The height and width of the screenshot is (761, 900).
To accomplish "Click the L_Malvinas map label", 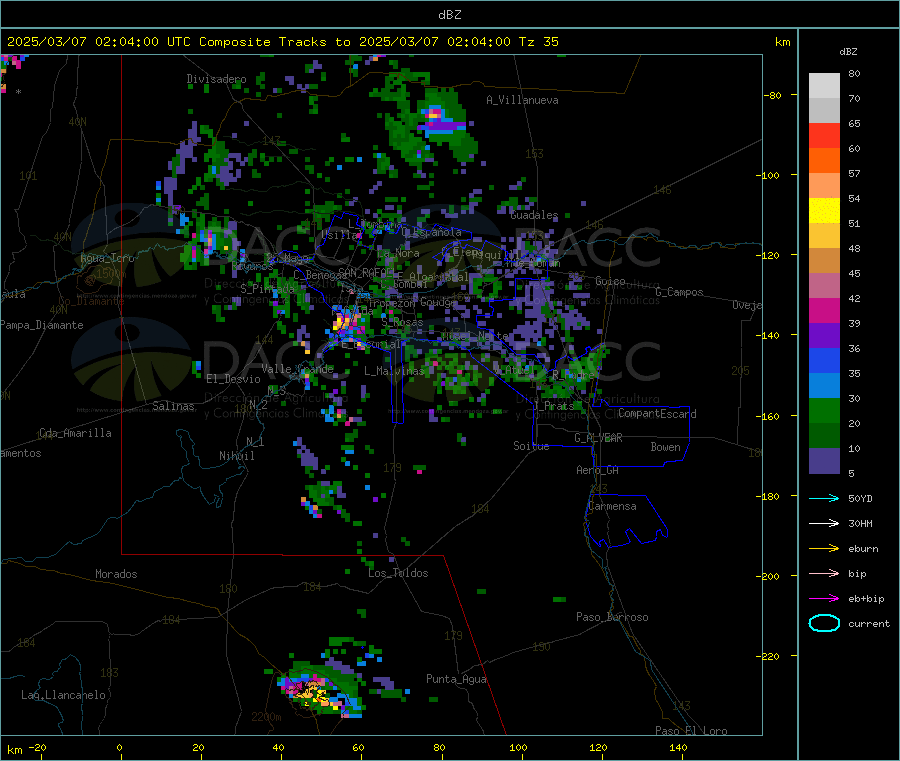I will 394,371.
